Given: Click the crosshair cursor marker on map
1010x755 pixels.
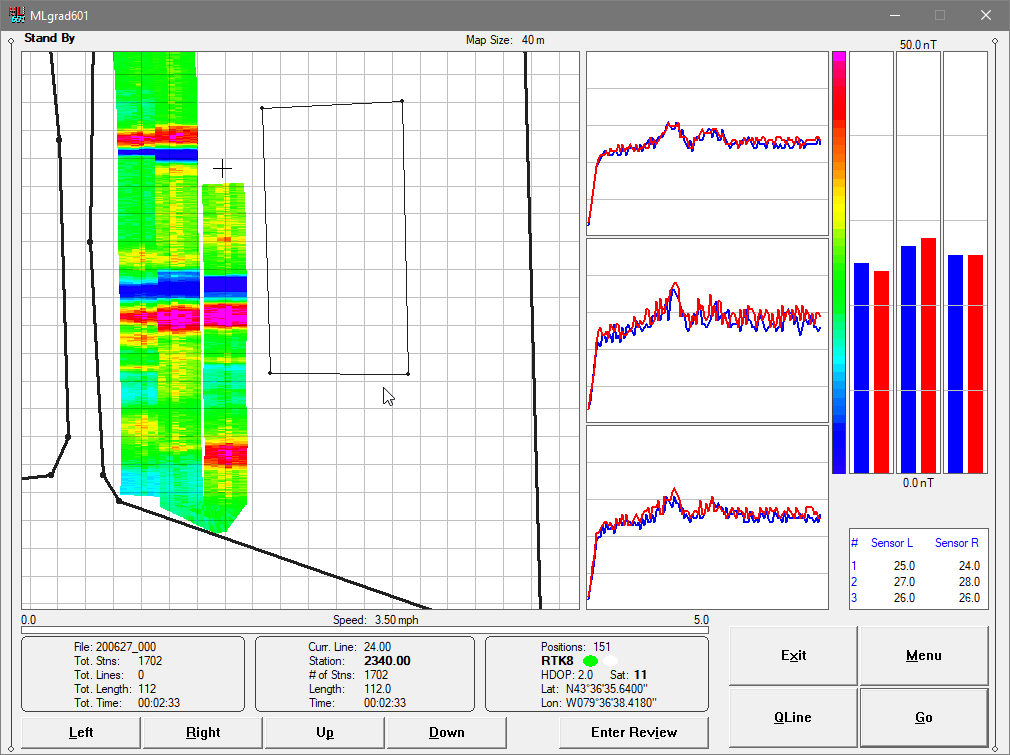Looking at the screenshot, I should [222, 169].
